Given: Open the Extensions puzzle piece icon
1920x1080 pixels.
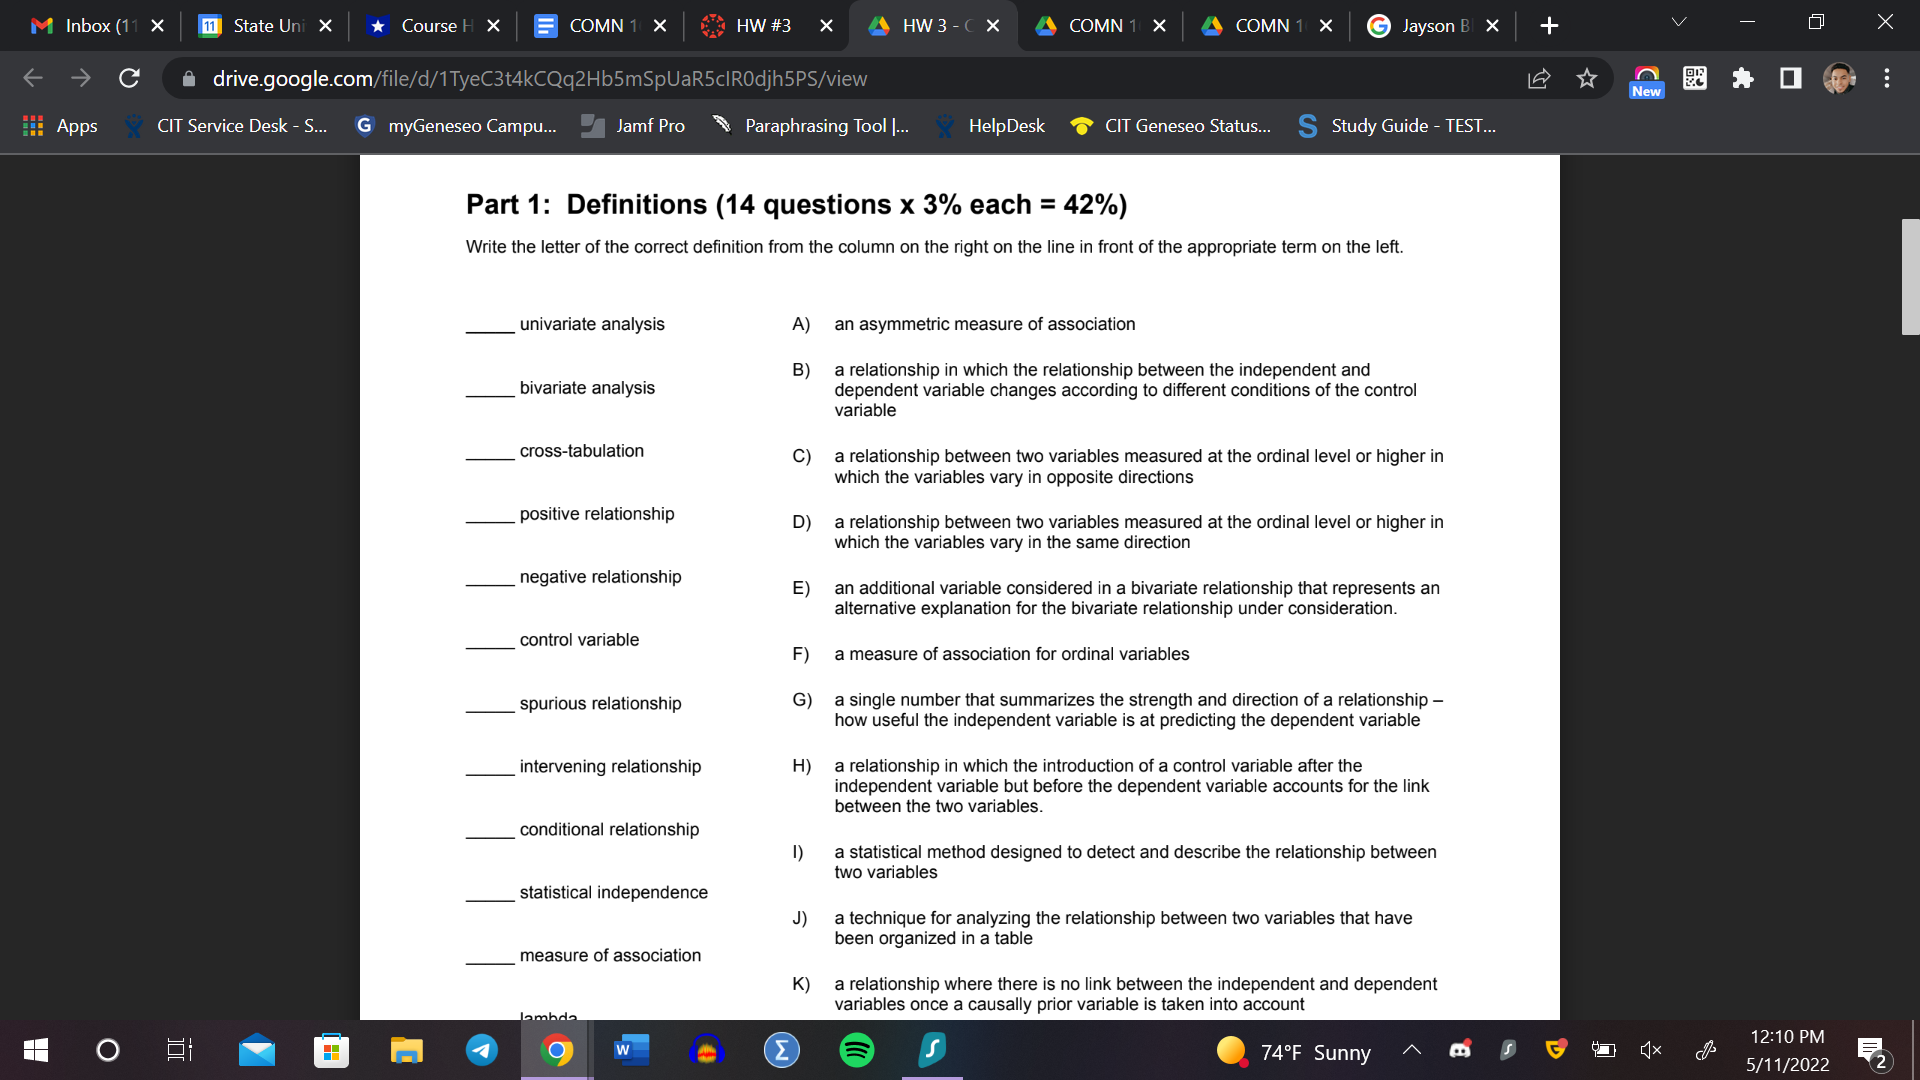Looking at the screenshot, I should click(1743, 79).
